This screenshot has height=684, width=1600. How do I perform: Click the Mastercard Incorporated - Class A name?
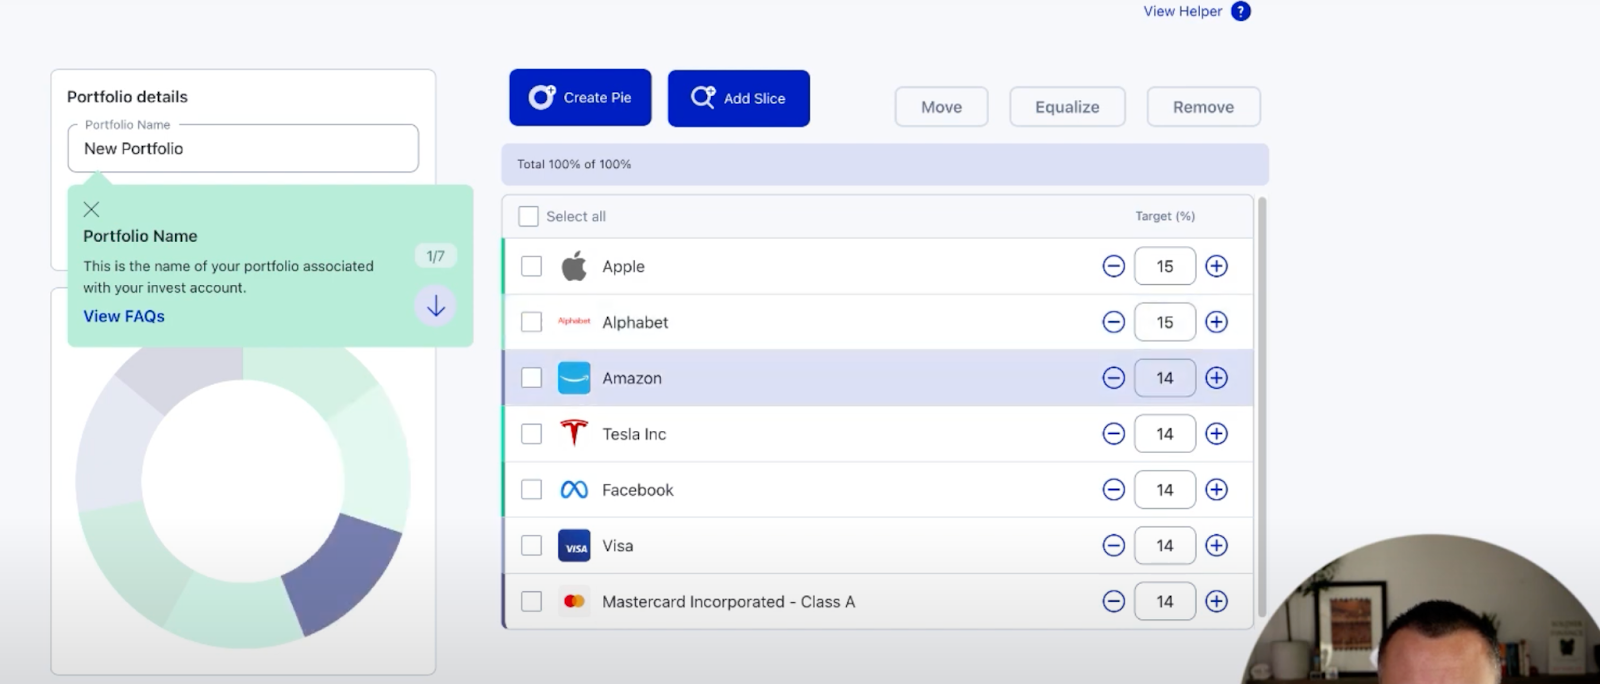(x=728, y=602)
